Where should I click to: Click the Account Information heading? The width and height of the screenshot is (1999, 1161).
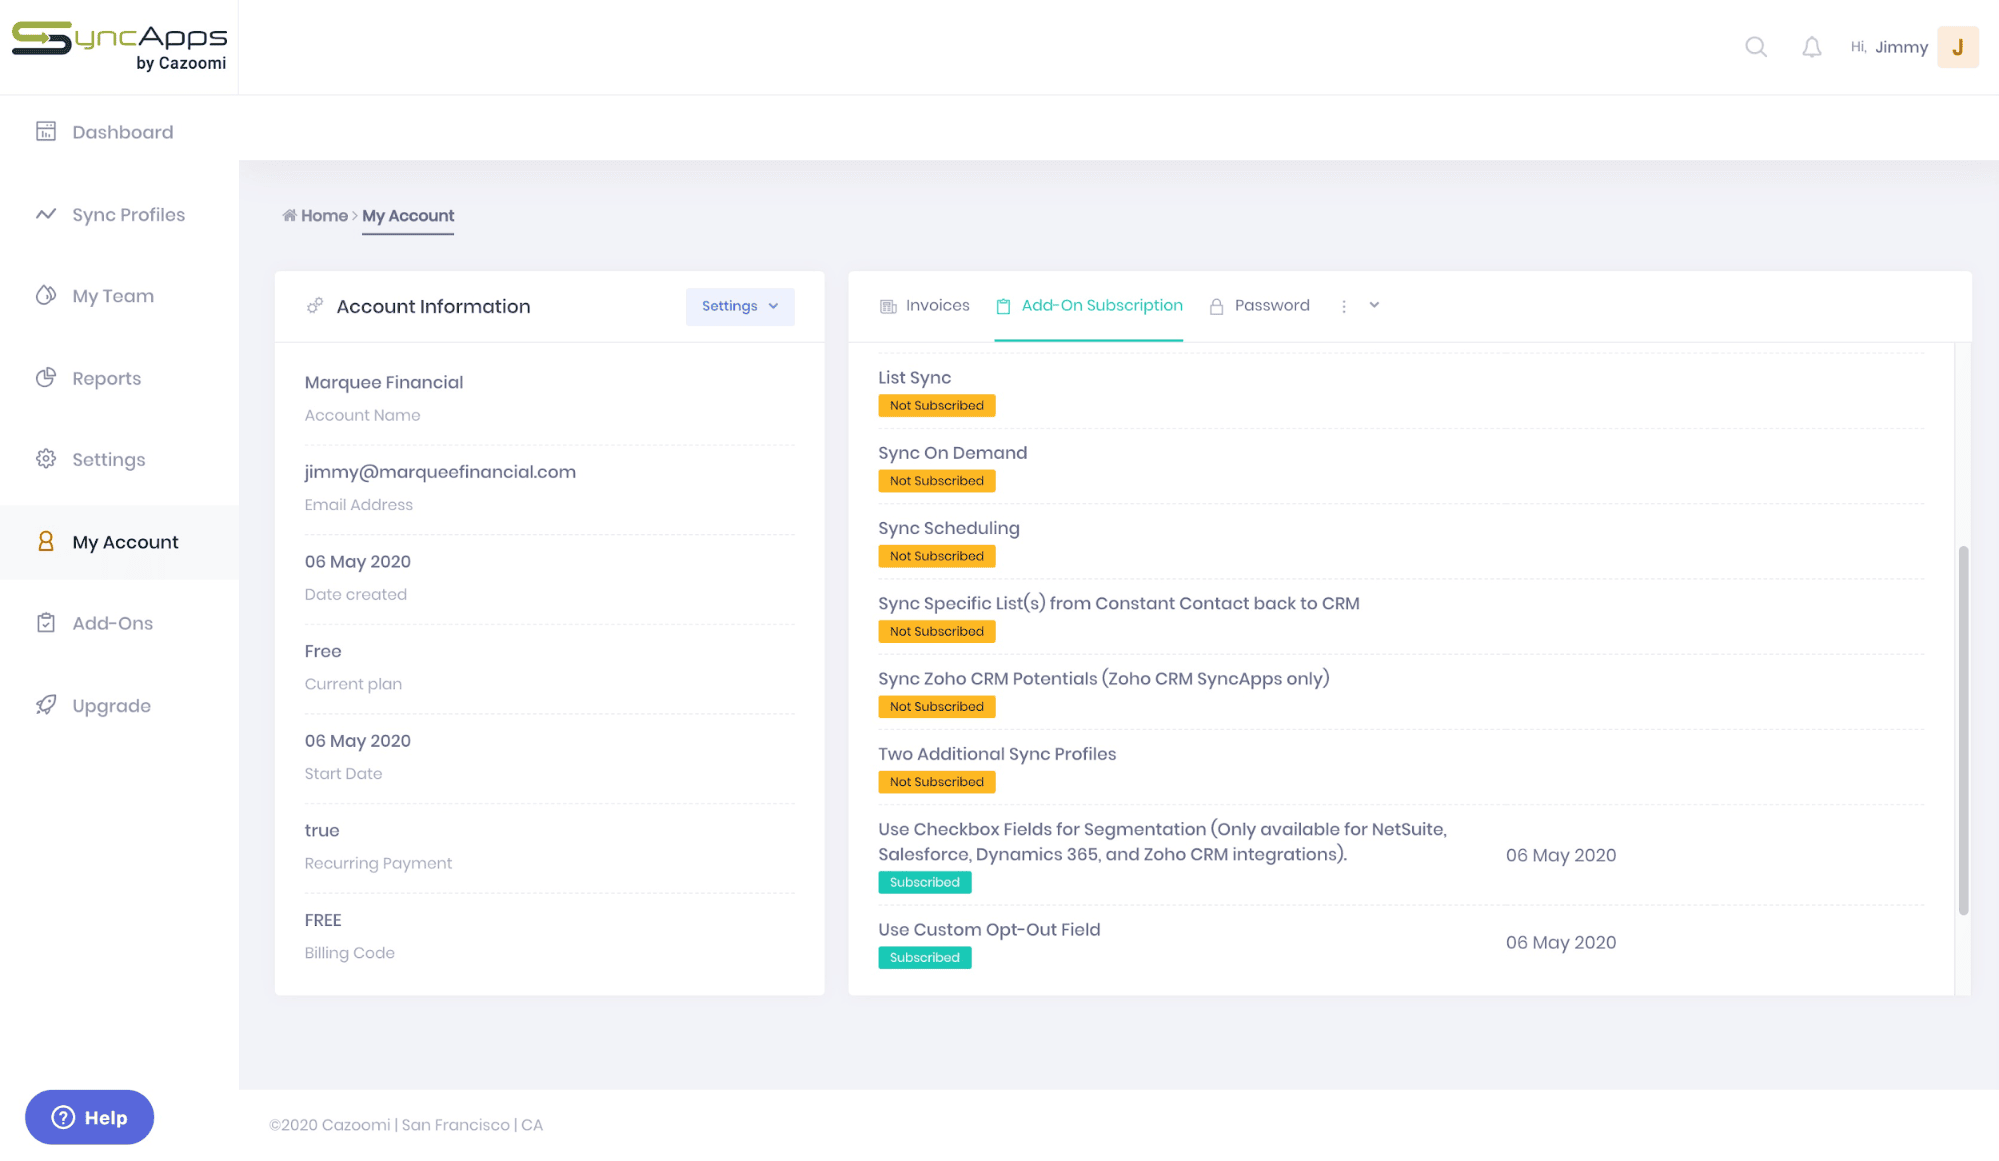coord(433,306)
